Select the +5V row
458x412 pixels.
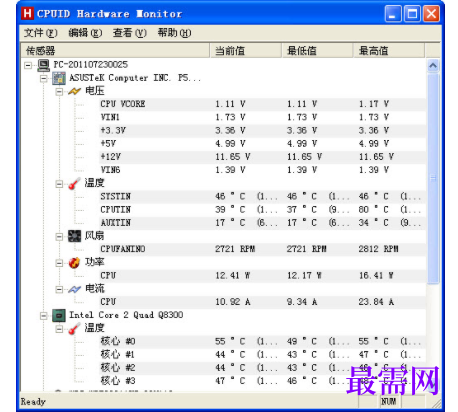[262, 144]
